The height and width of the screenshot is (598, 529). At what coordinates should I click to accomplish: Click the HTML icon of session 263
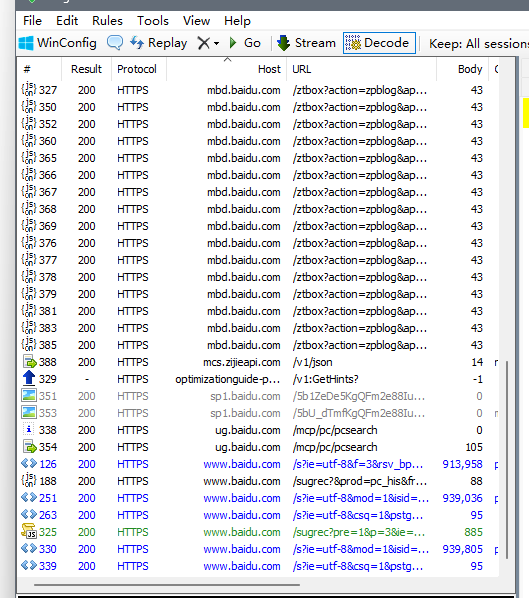pos(29,514)
